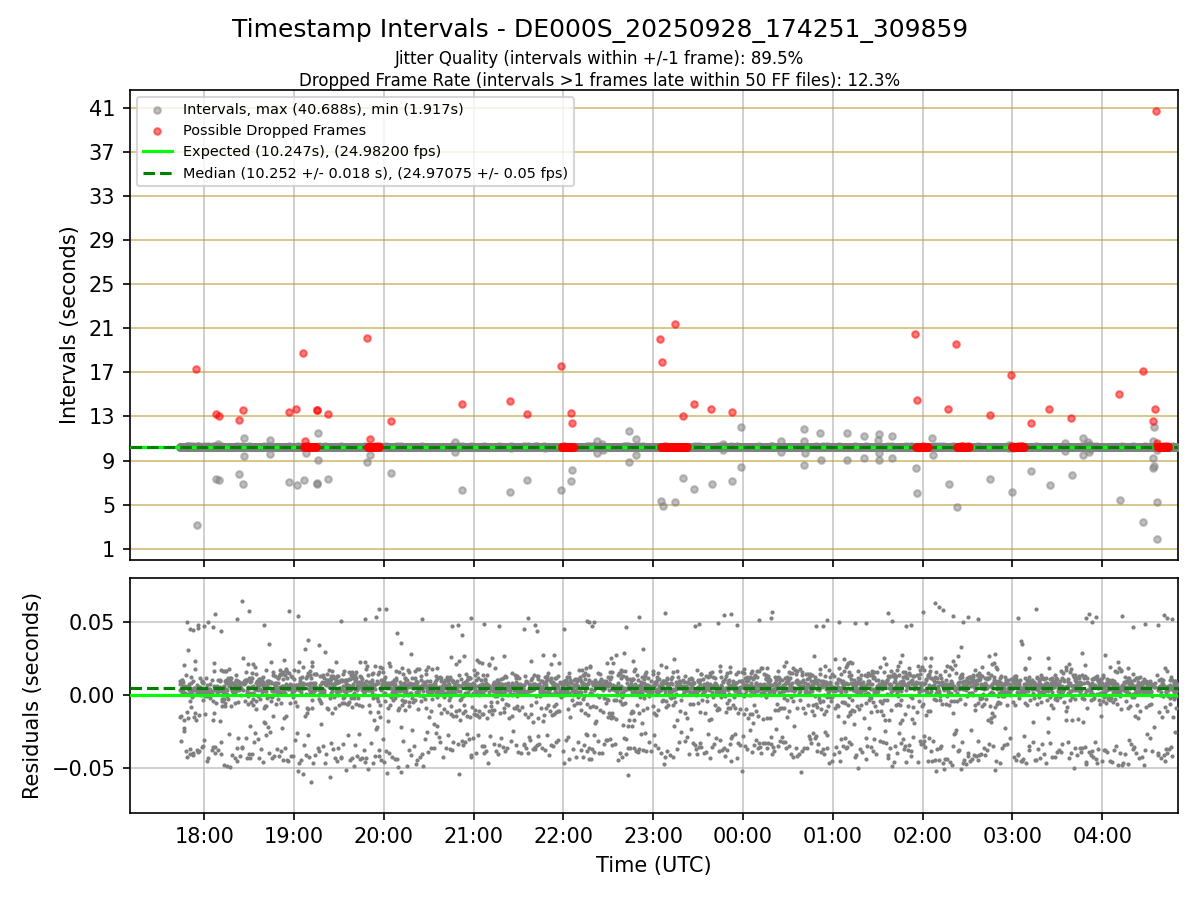Click the plot title 'Timestamp Intervals - DE000S_20250928_174251_309859'

click(x=600, y=29)
